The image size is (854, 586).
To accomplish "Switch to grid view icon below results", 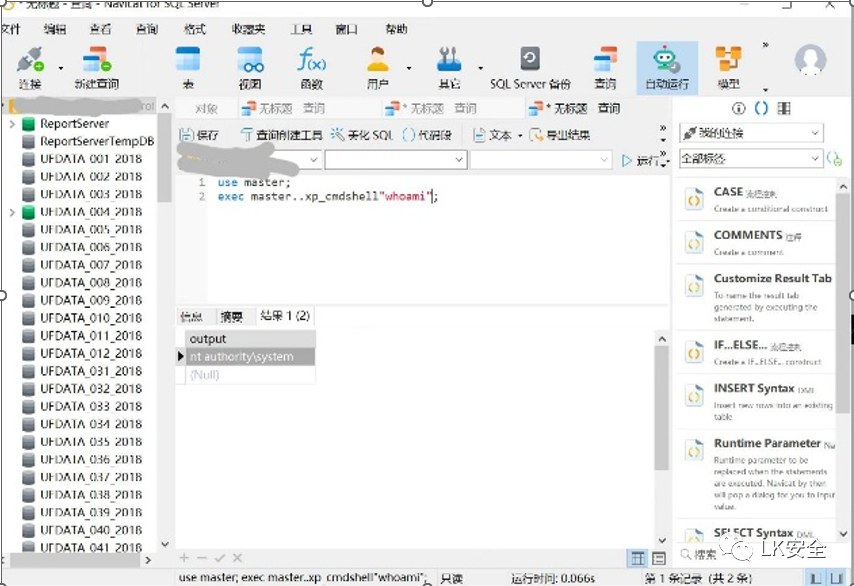I will tap(638, 558).
